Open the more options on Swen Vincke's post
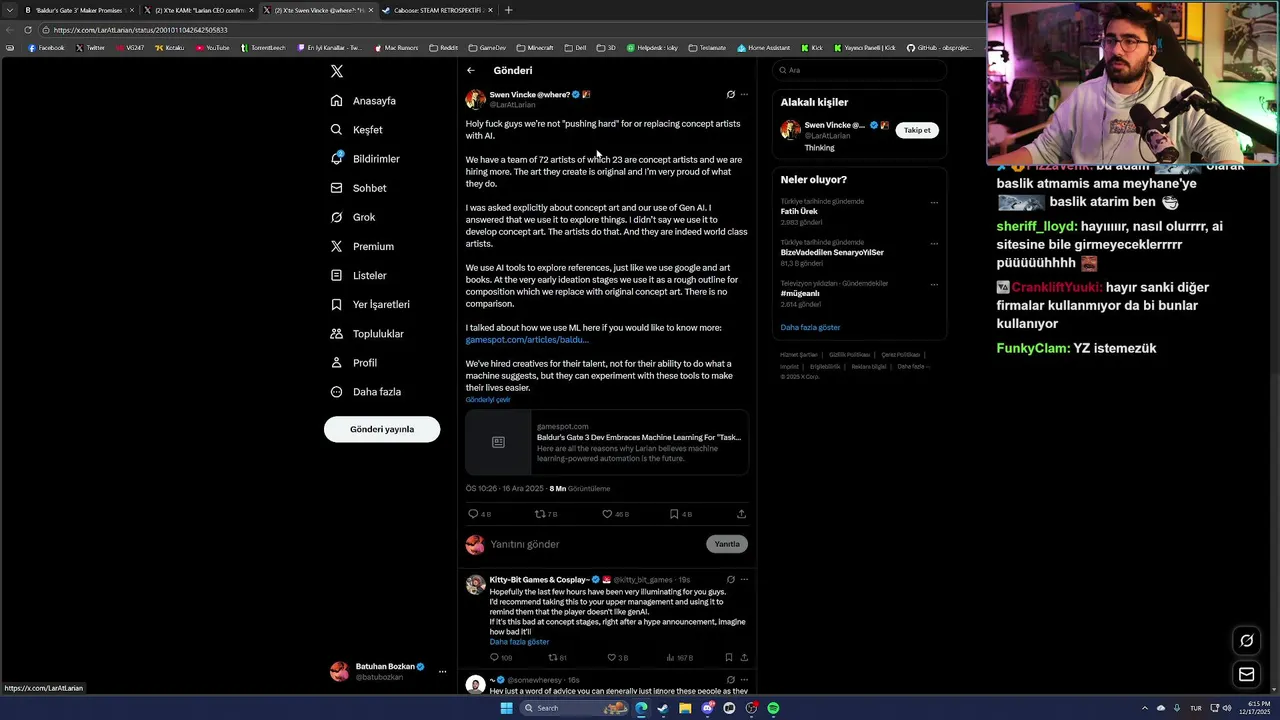This screenshot has height=720, width=1280. point(744,95)
